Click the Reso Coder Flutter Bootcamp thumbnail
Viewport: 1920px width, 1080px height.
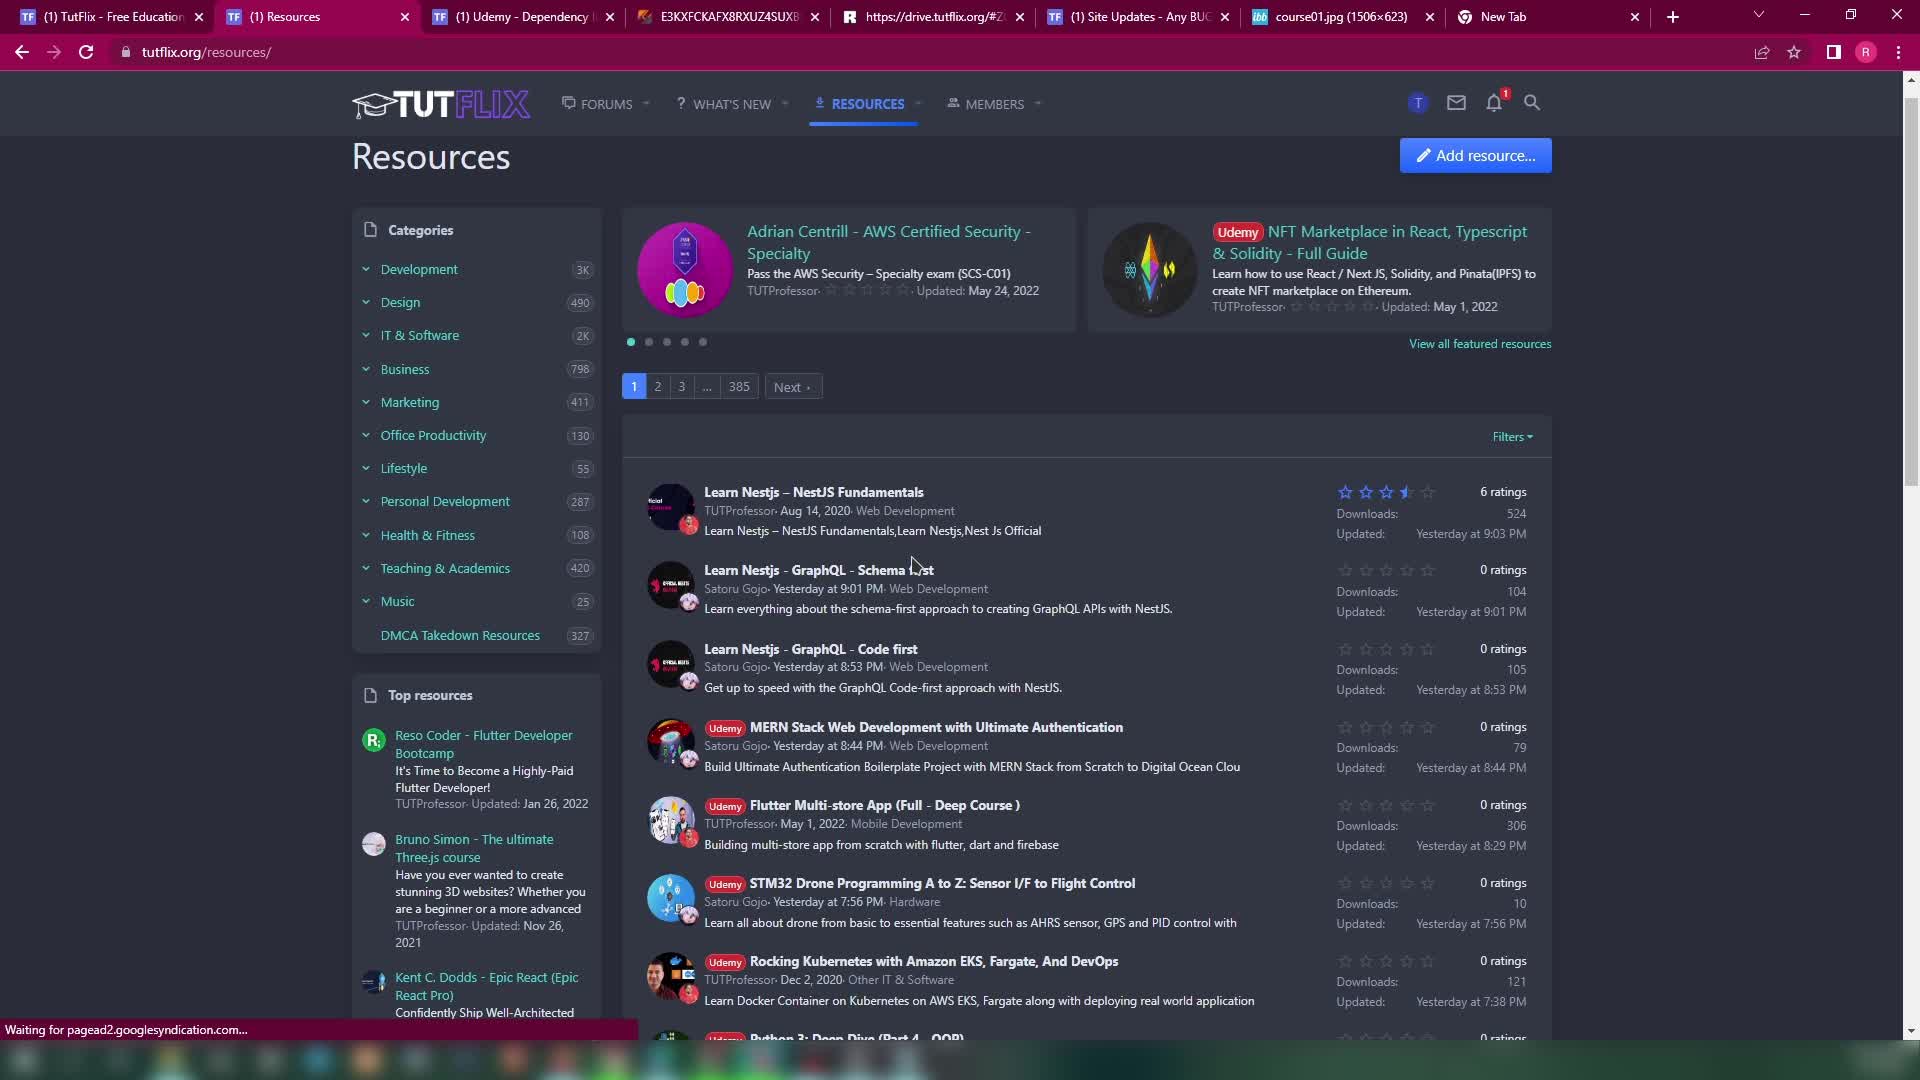[x=373, y=738]
